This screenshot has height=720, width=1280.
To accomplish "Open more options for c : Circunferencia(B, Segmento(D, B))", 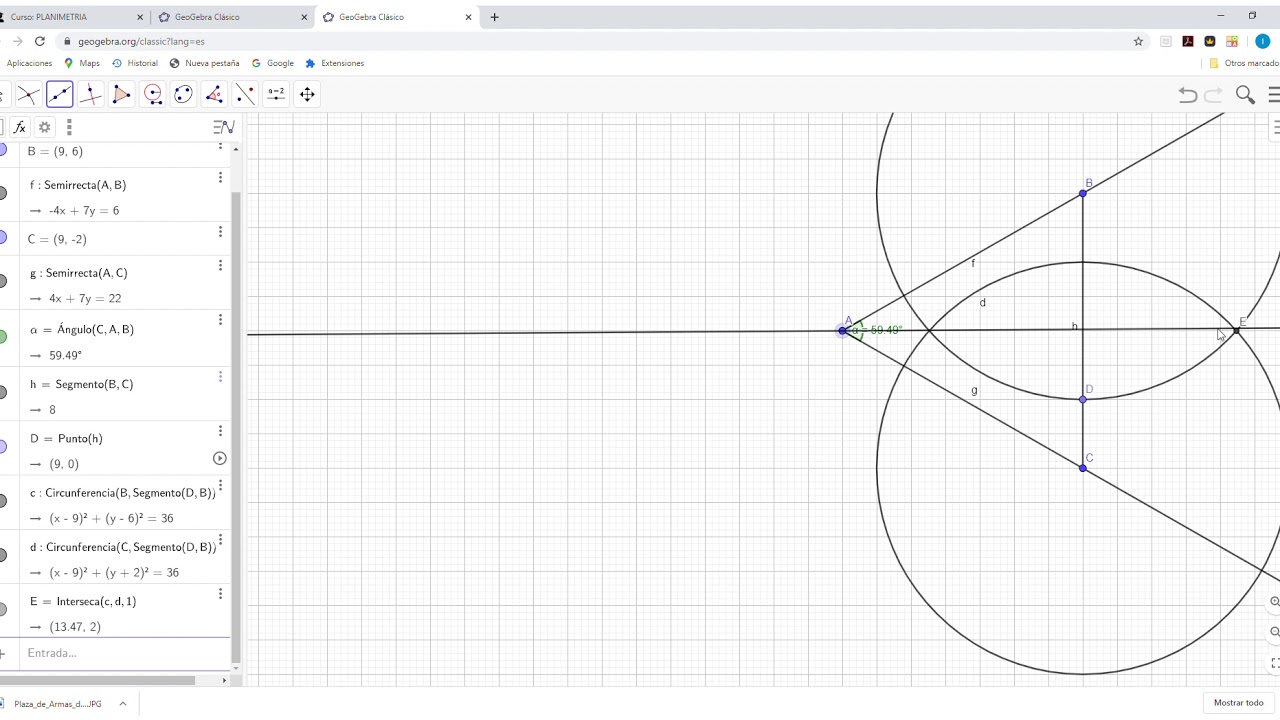I will pyautogui.click(x=220, y=485).
